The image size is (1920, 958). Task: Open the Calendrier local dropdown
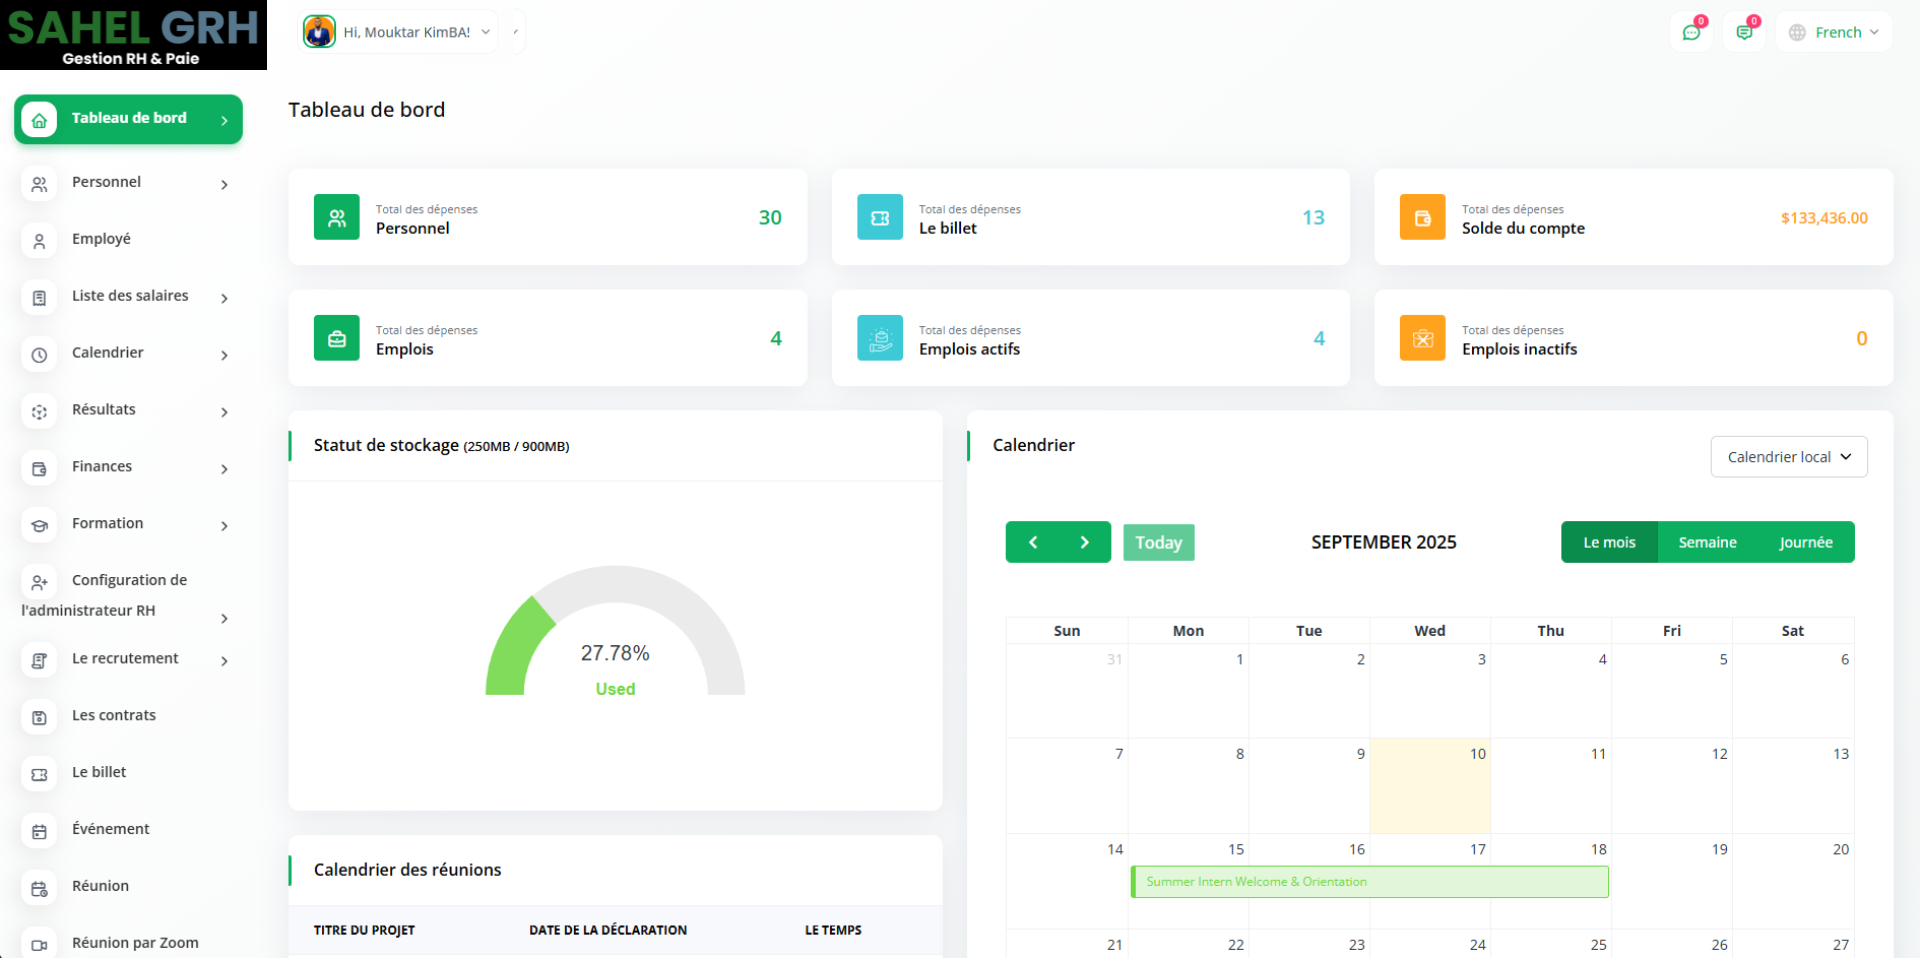[1788, 457]
